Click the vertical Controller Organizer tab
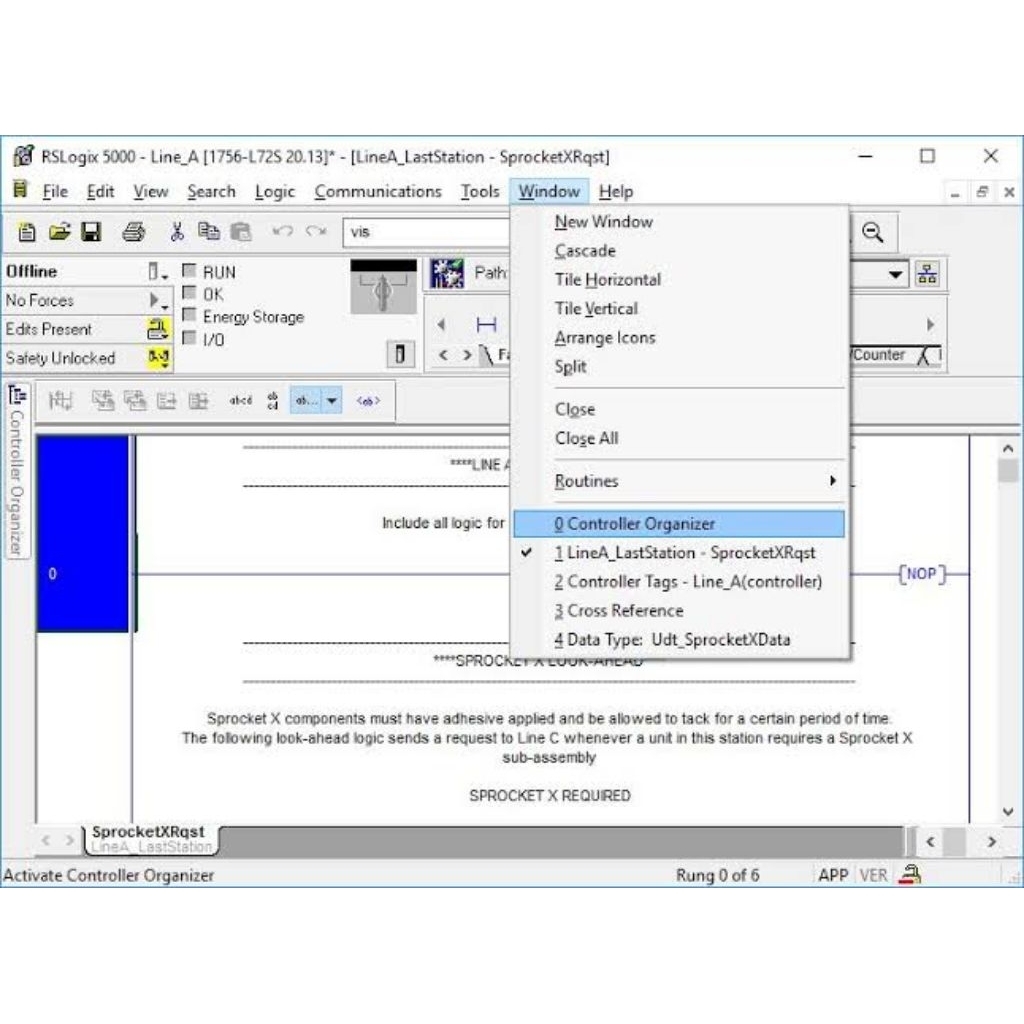1024x1024 pixels. [16, 471]
